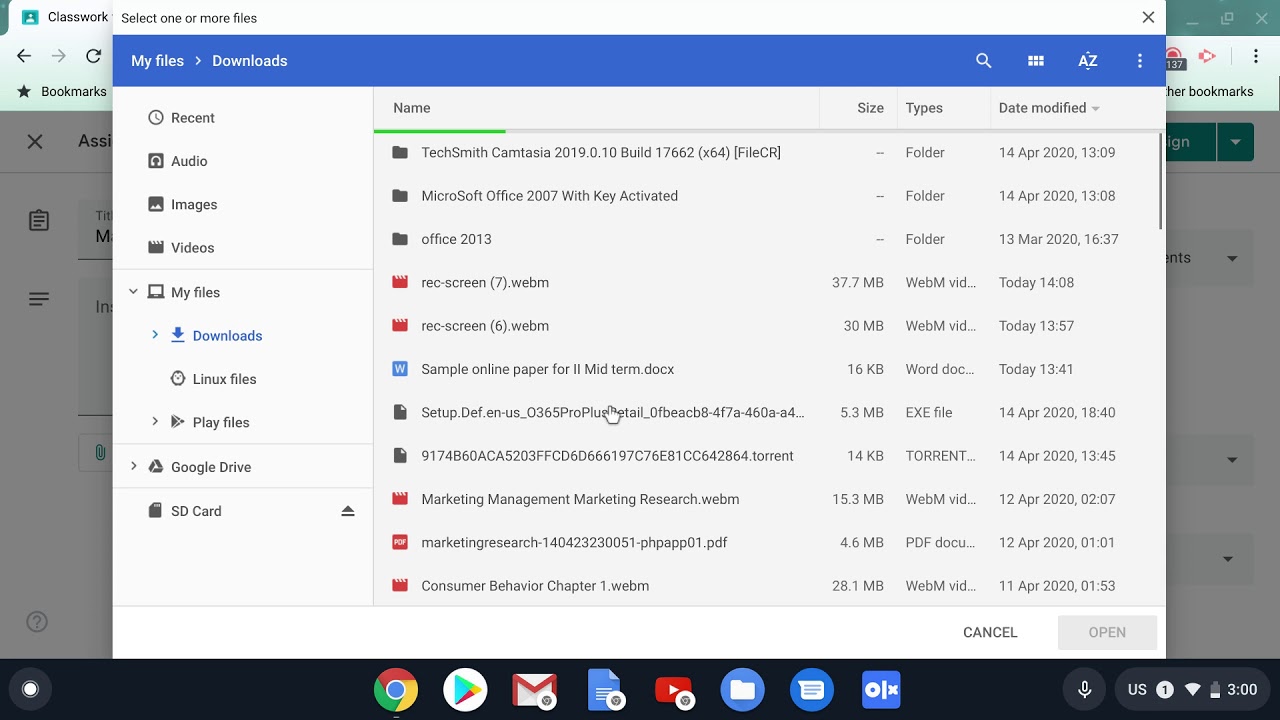Click the attachment paperclip in Classwork
The width and height of the screenshot is (1280, 720).
(100, 453)
